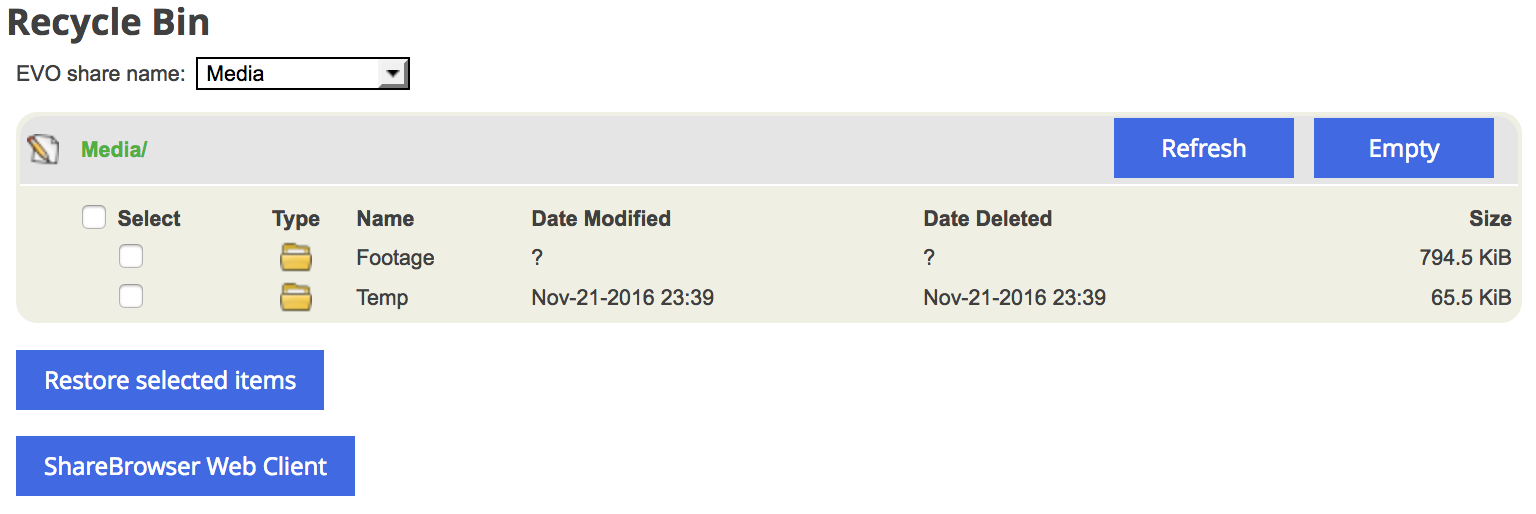This screenshot has width=1536, height=514.
Task: Refresh the recycle bin listing
Action: coord(1204,148)
